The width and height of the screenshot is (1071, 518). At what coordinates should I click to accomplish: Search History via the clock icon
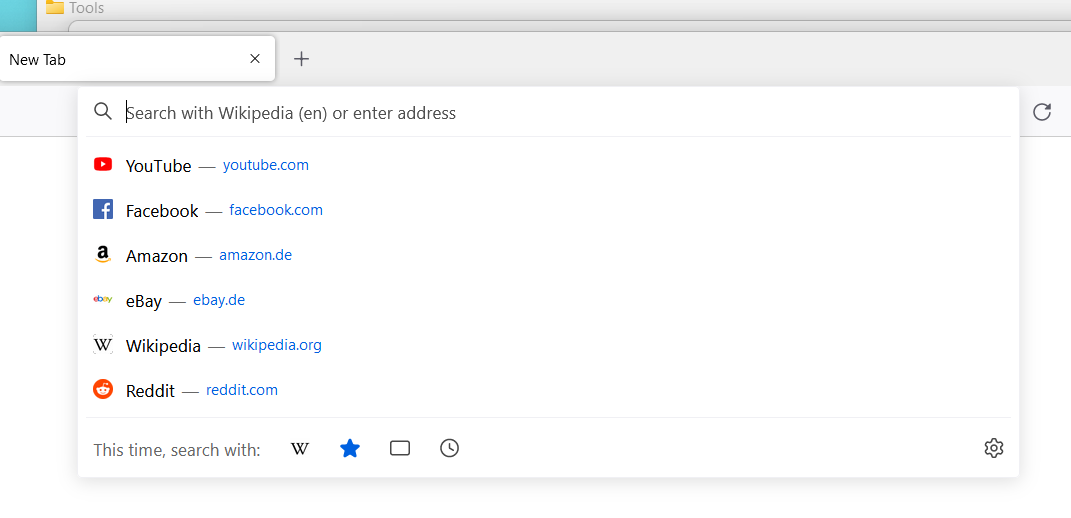point(449,448)
